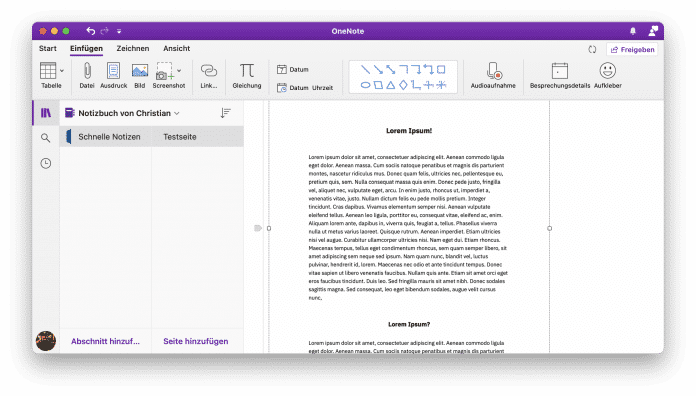Viewport: 696px width, 396px height.
Task: Open the Ansicht tab
Action: click(x=177, y=48)
